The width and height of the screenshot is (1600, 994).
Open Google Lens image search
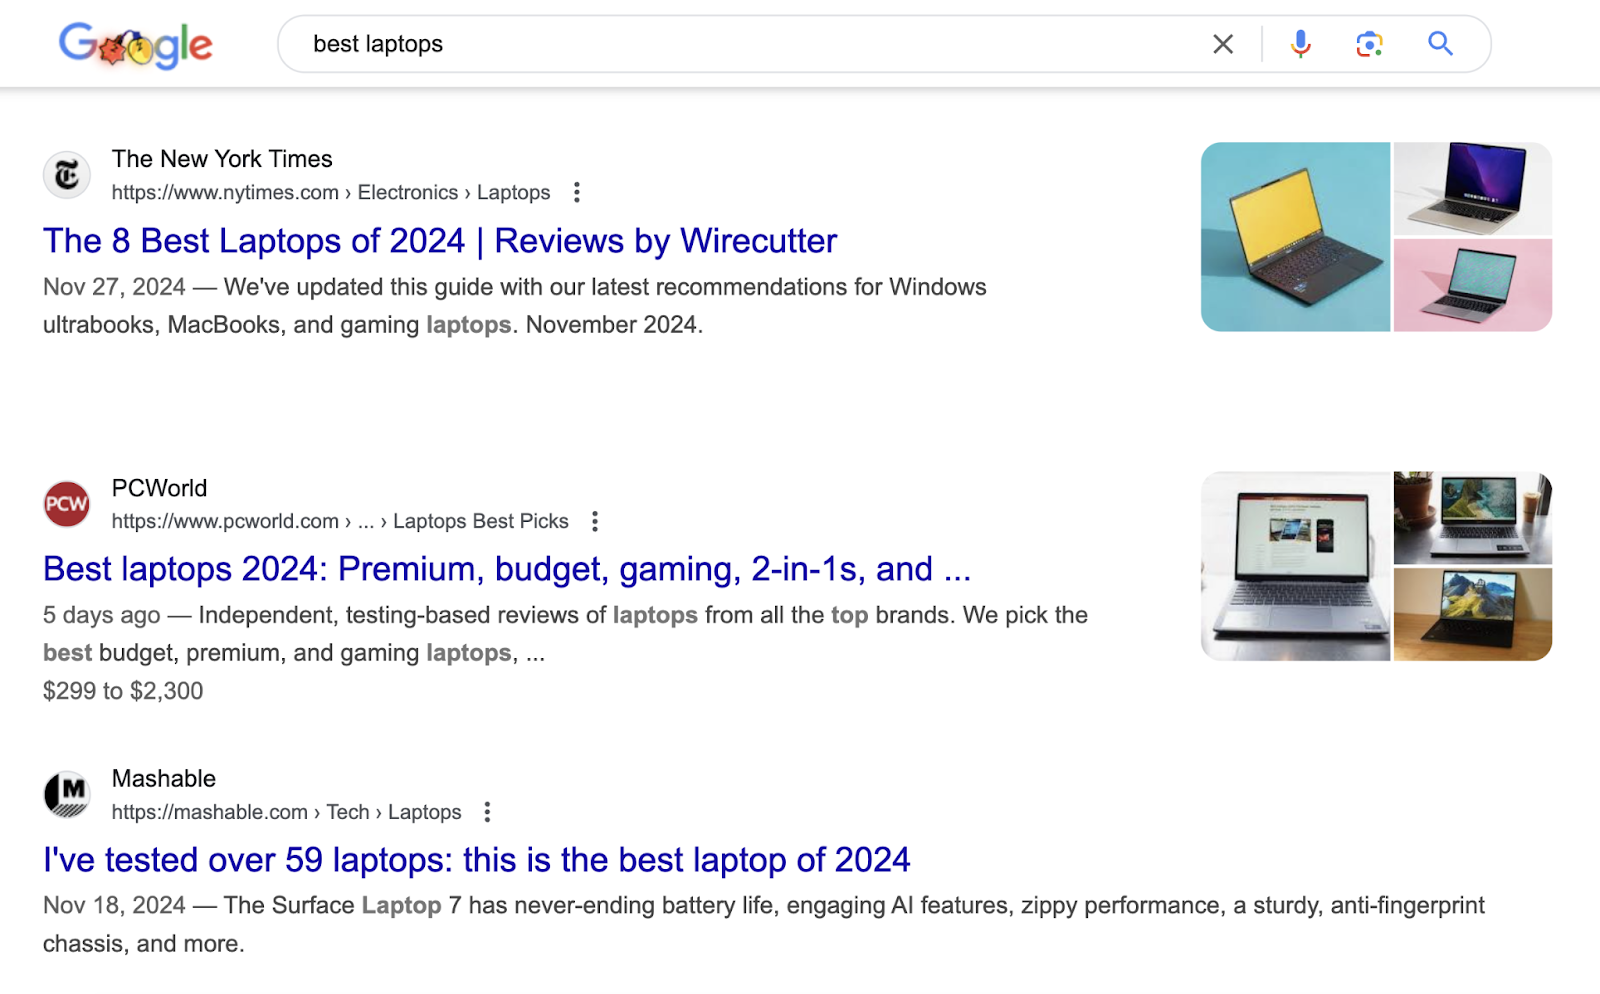coord(1369,44)
